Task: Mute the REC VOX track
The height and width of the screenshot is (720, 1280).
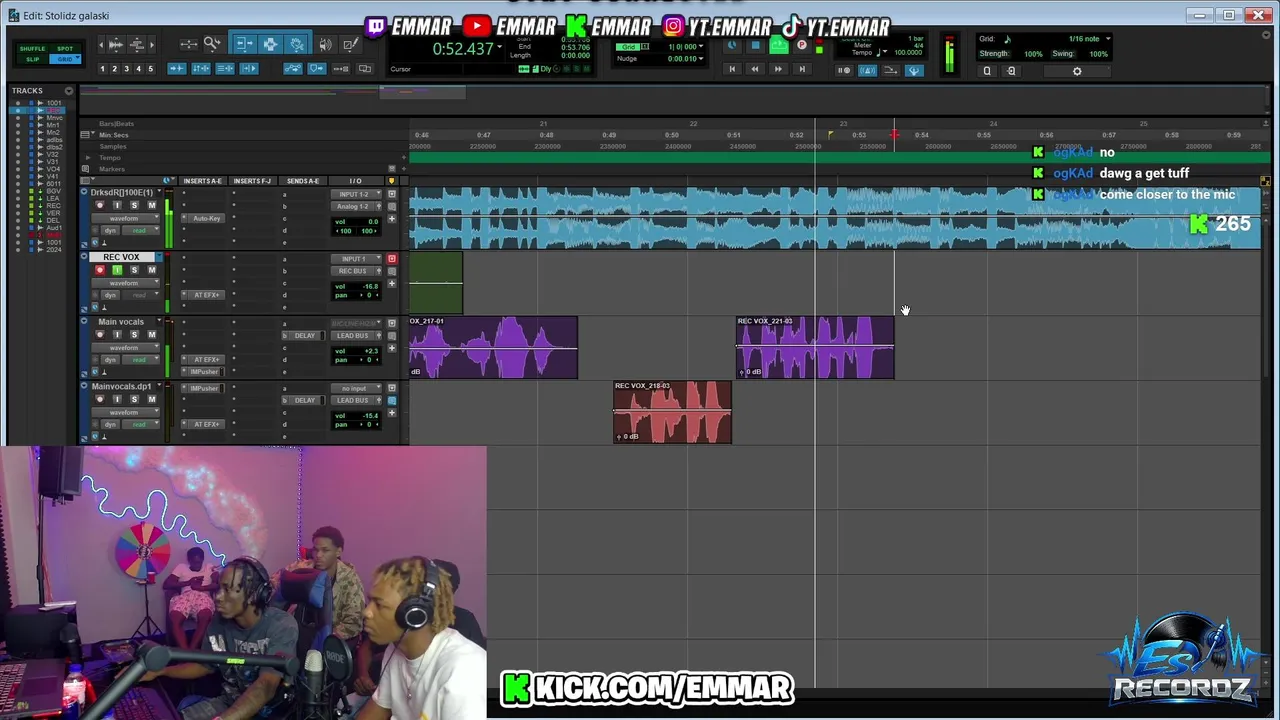Action: (x=152, y=270)
